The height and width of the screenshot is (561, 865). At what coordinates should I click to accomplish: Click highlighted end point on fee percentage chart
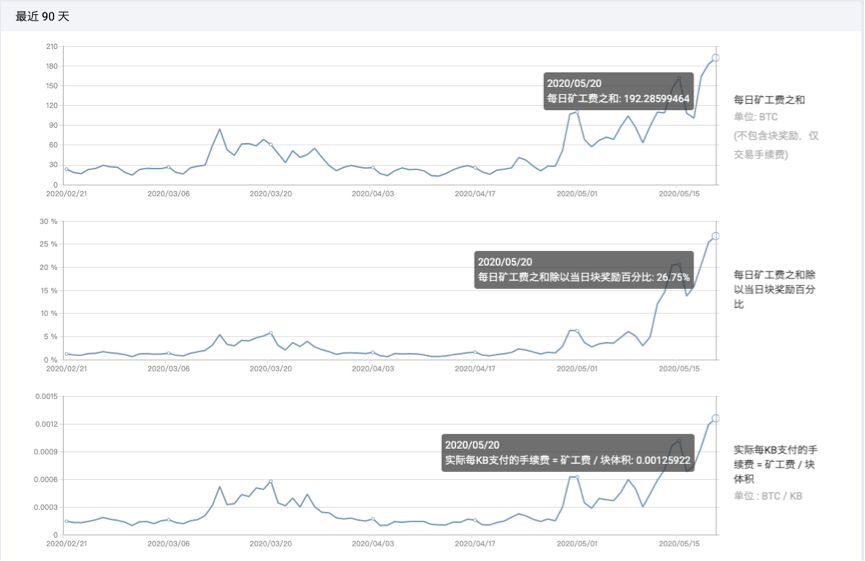click(x=715, y=236)
